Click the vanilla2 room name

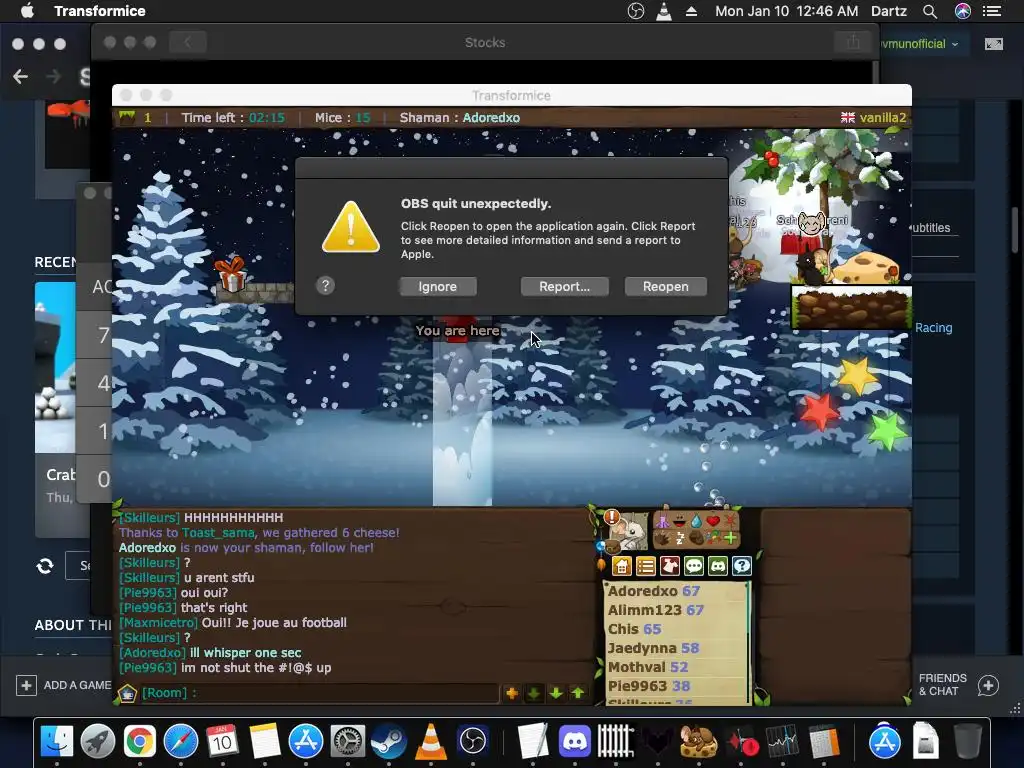883,118
